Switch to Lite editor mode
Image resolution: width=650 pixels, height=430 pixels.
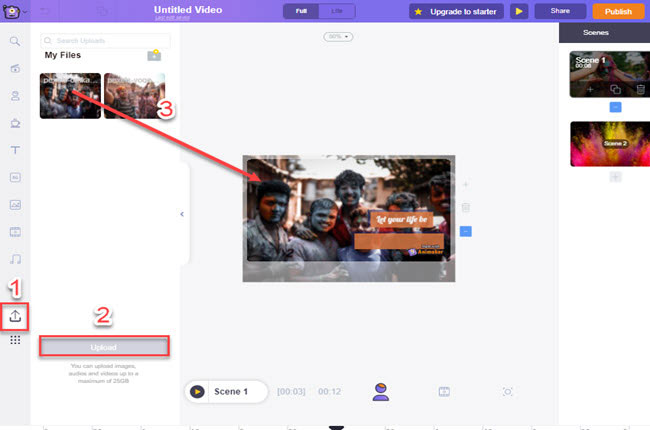337,11
